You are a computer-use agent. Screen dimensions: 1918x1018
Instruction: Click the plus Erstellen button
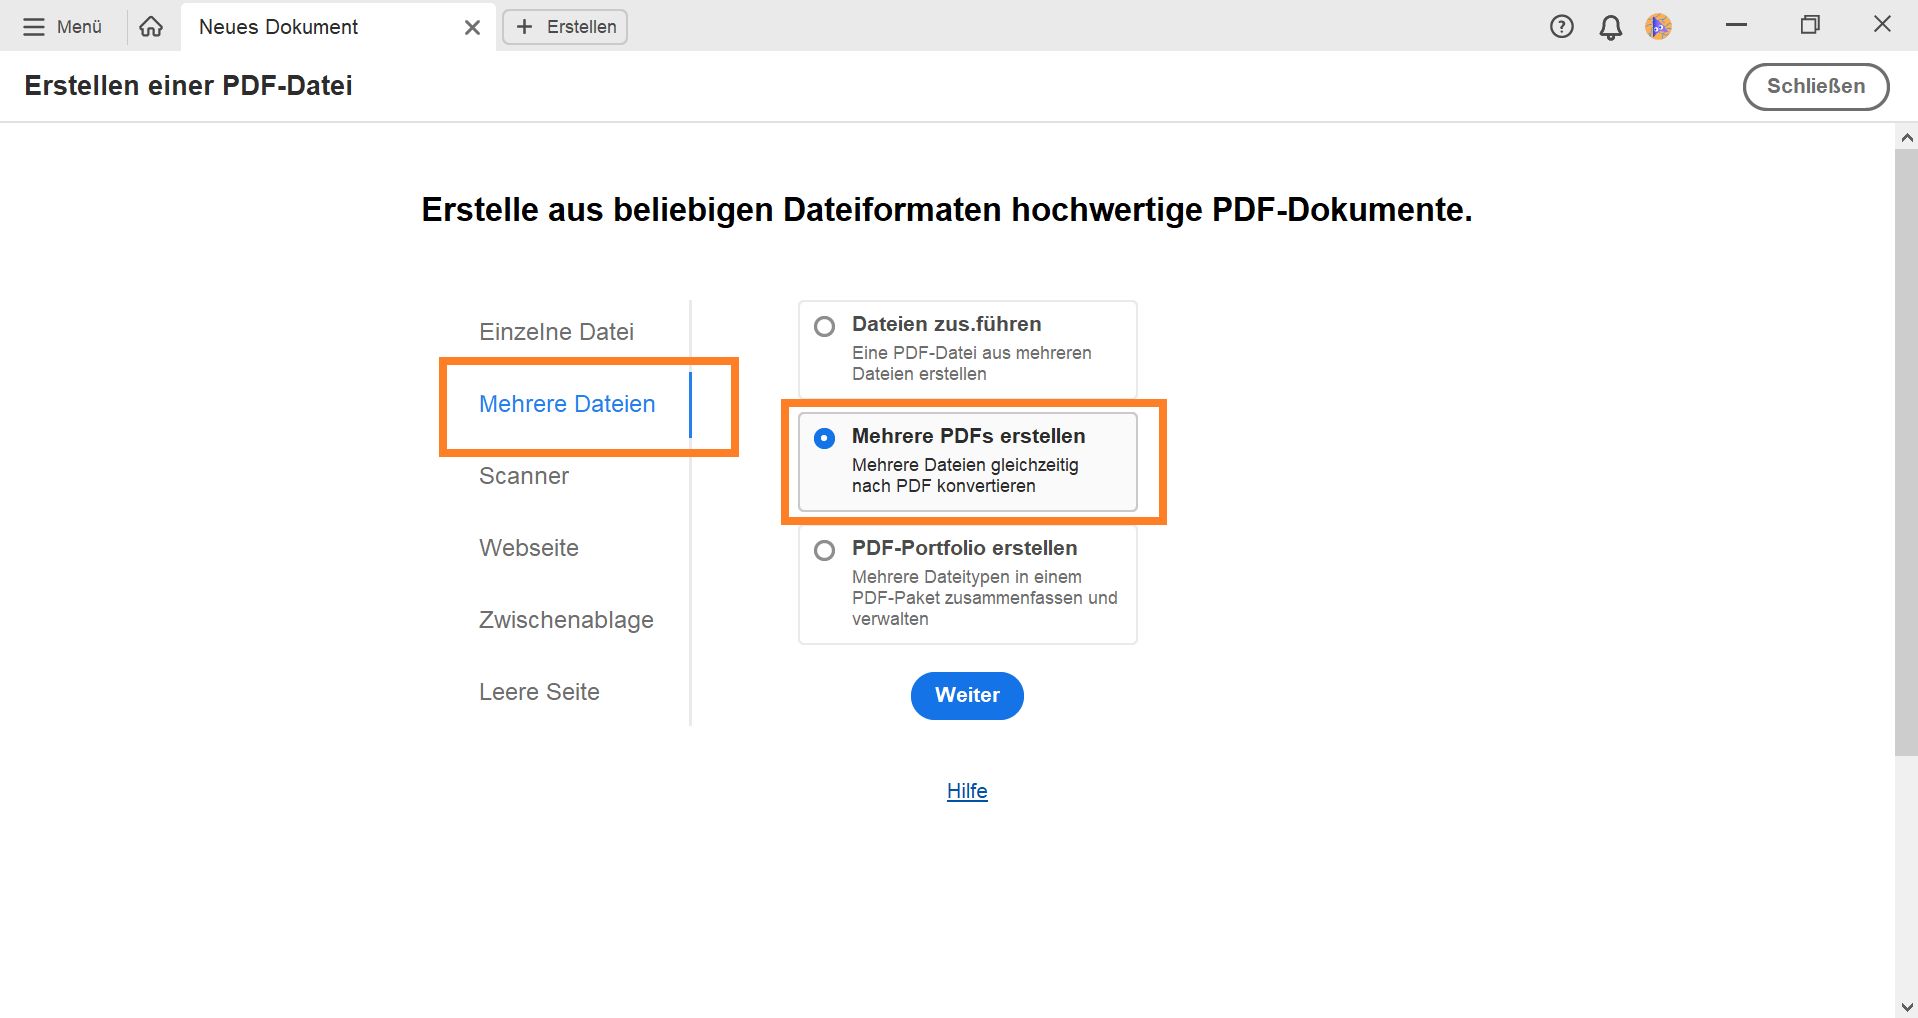click(x=564, y=27)
